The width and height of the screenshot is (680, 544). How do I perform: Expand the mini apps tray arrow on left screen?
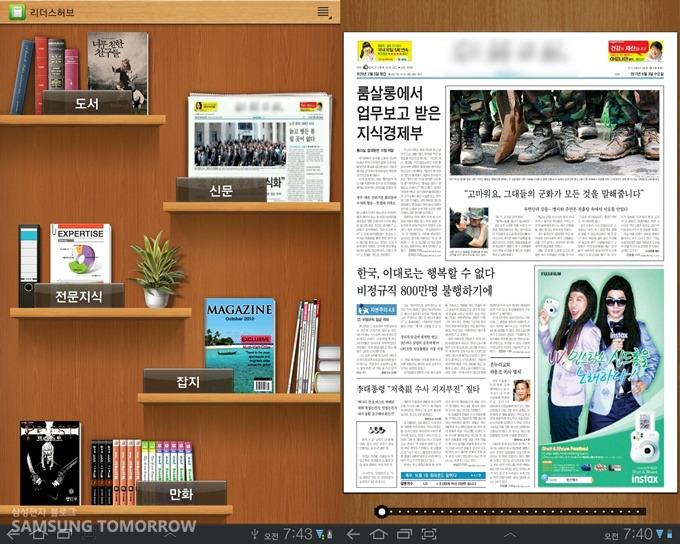point(170,535)
